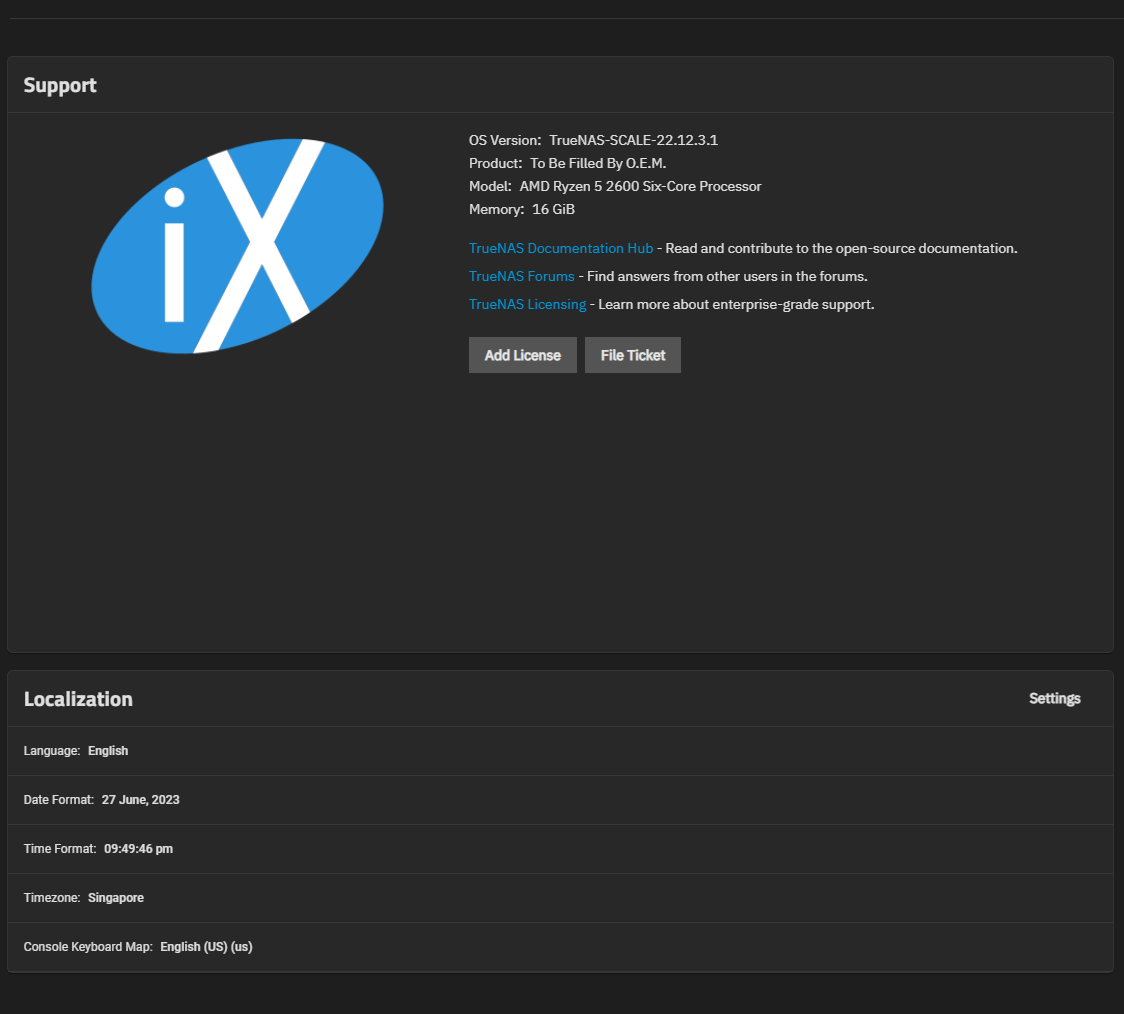1124x1014 pixels.
Task: Click the 'Find answers from other users' text
Action: pyautogui.click(x=727, y=276)
